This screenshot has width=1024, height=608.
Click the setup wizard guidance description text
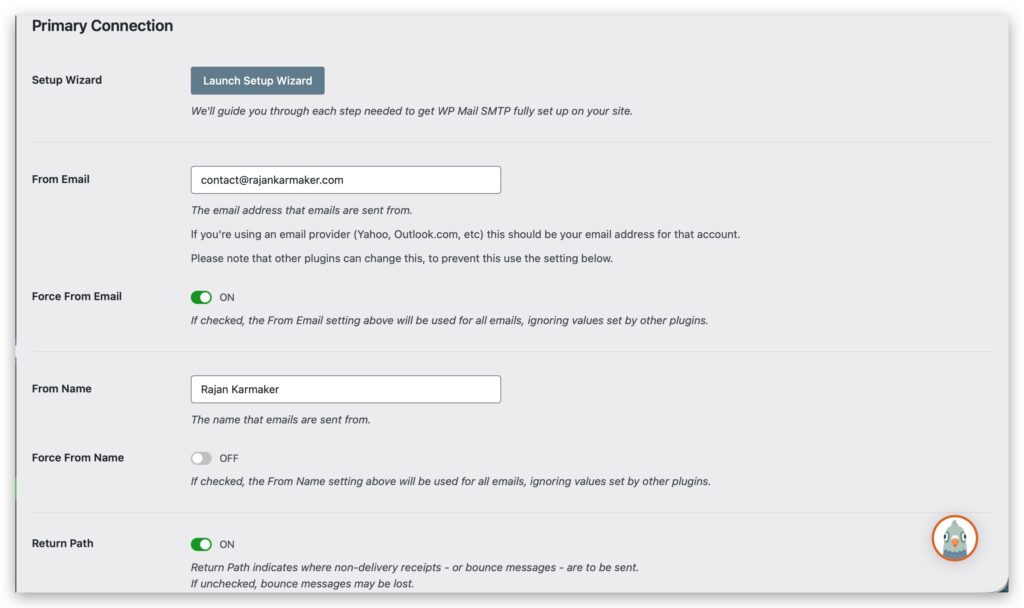(x=411, y=111)
